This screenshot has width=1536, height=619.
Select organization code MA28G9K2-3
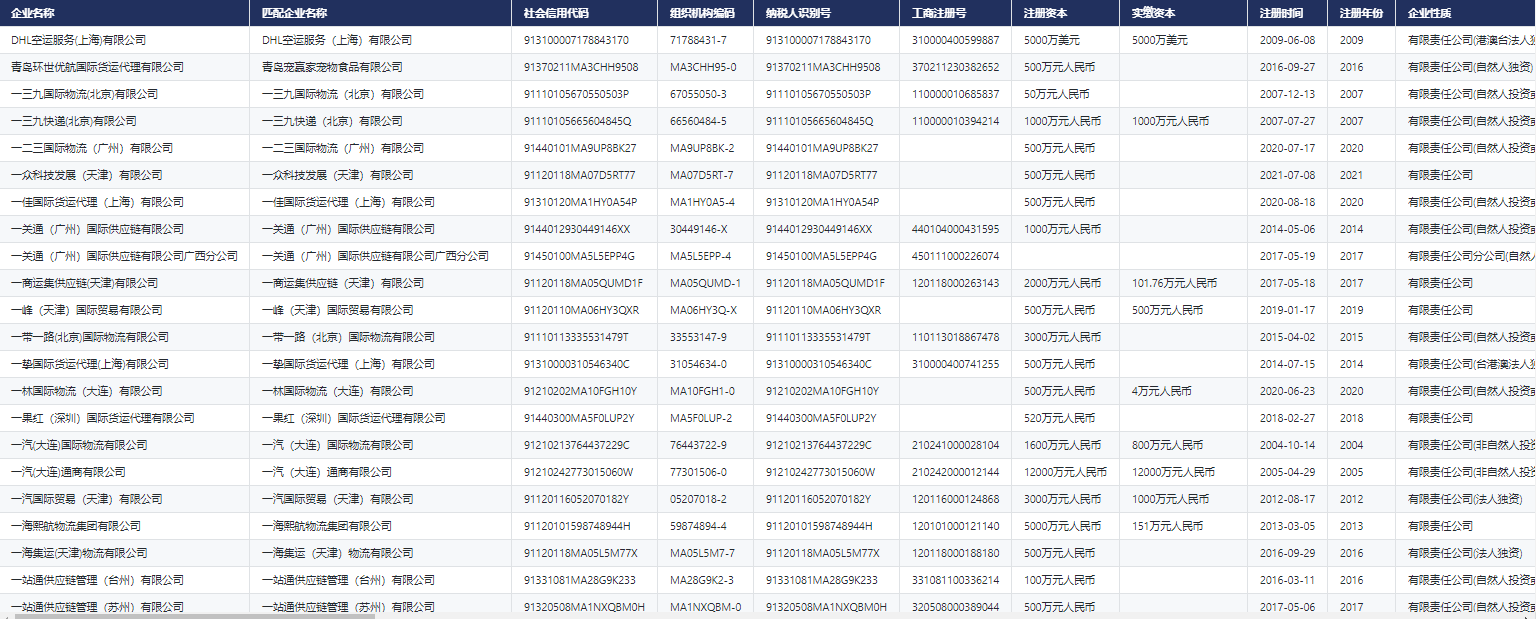(x=702, y=580)
